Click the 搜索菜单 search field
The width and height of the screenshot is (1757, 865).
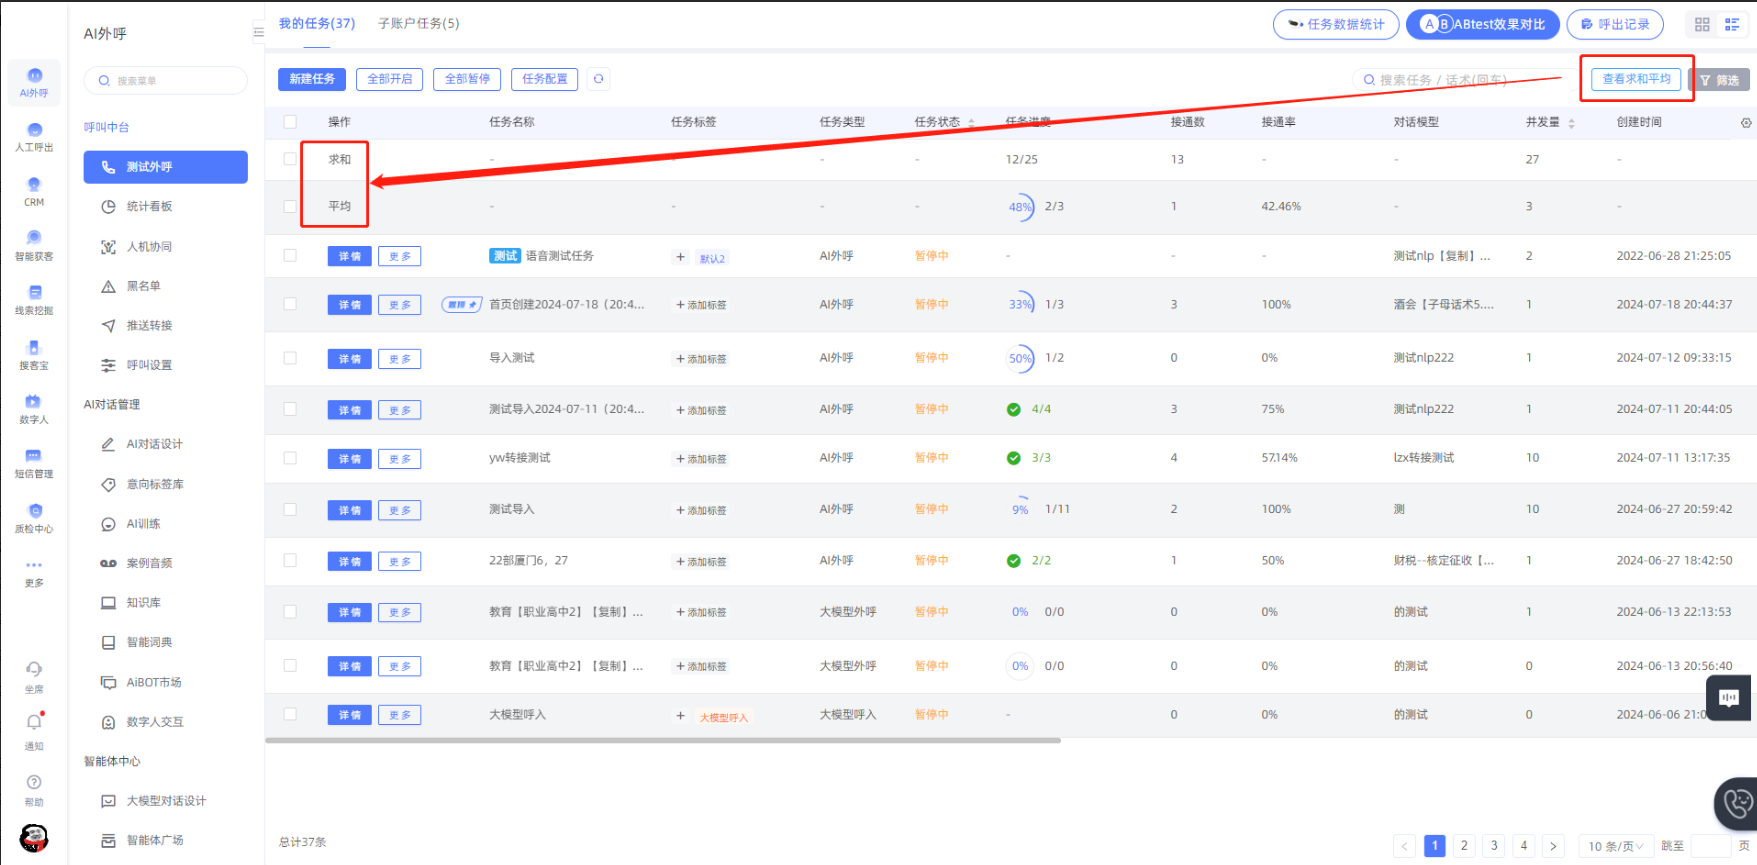[166, 81]
